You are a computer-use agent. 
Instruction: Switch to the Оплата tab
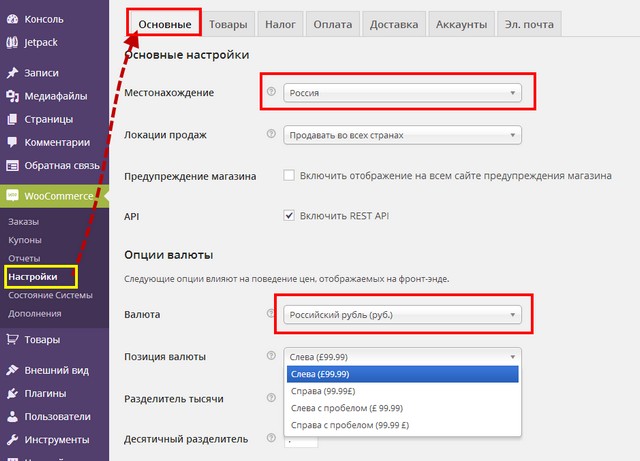(333, 24)
